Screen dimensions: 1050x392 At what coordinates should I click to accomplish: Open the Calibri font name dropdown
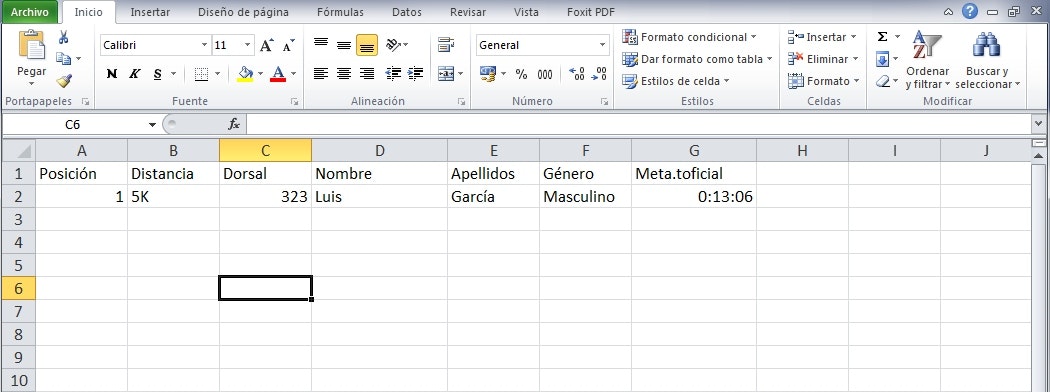point(205,46)
